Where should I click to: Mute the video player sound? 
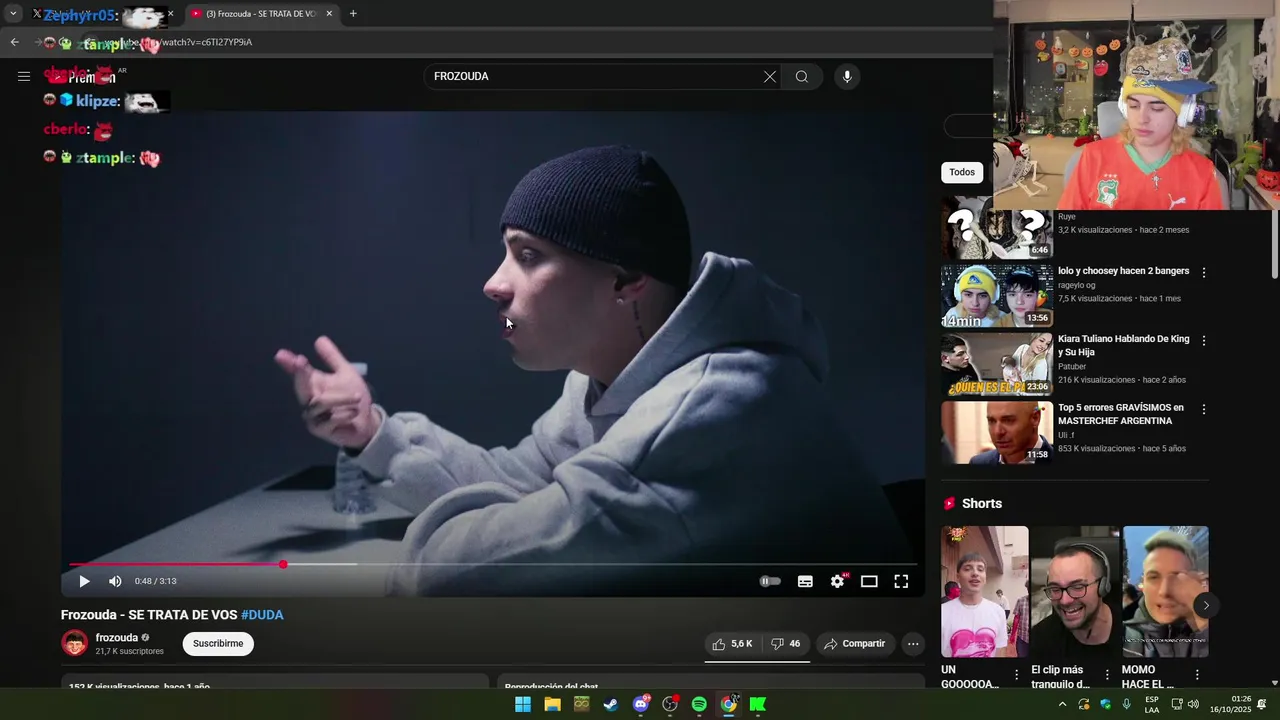(x=115, y=581)
